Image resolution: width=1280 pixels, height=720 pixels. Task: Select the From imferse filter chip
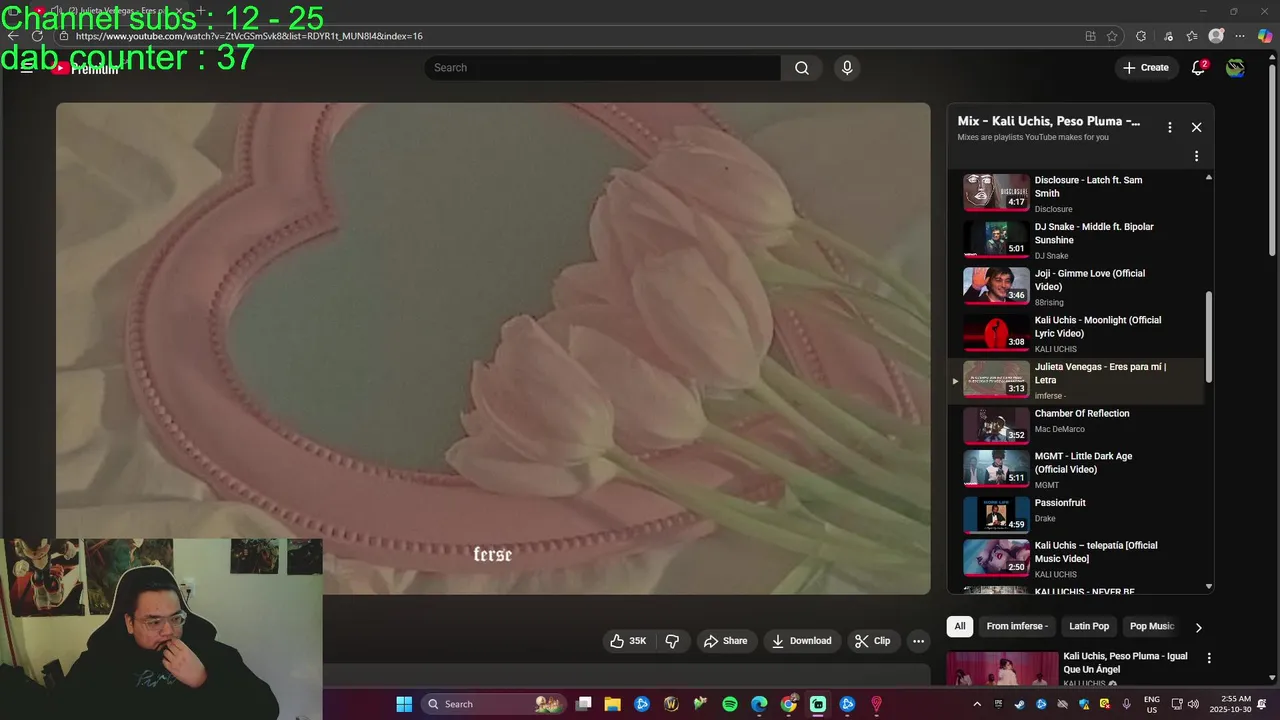1017,626
